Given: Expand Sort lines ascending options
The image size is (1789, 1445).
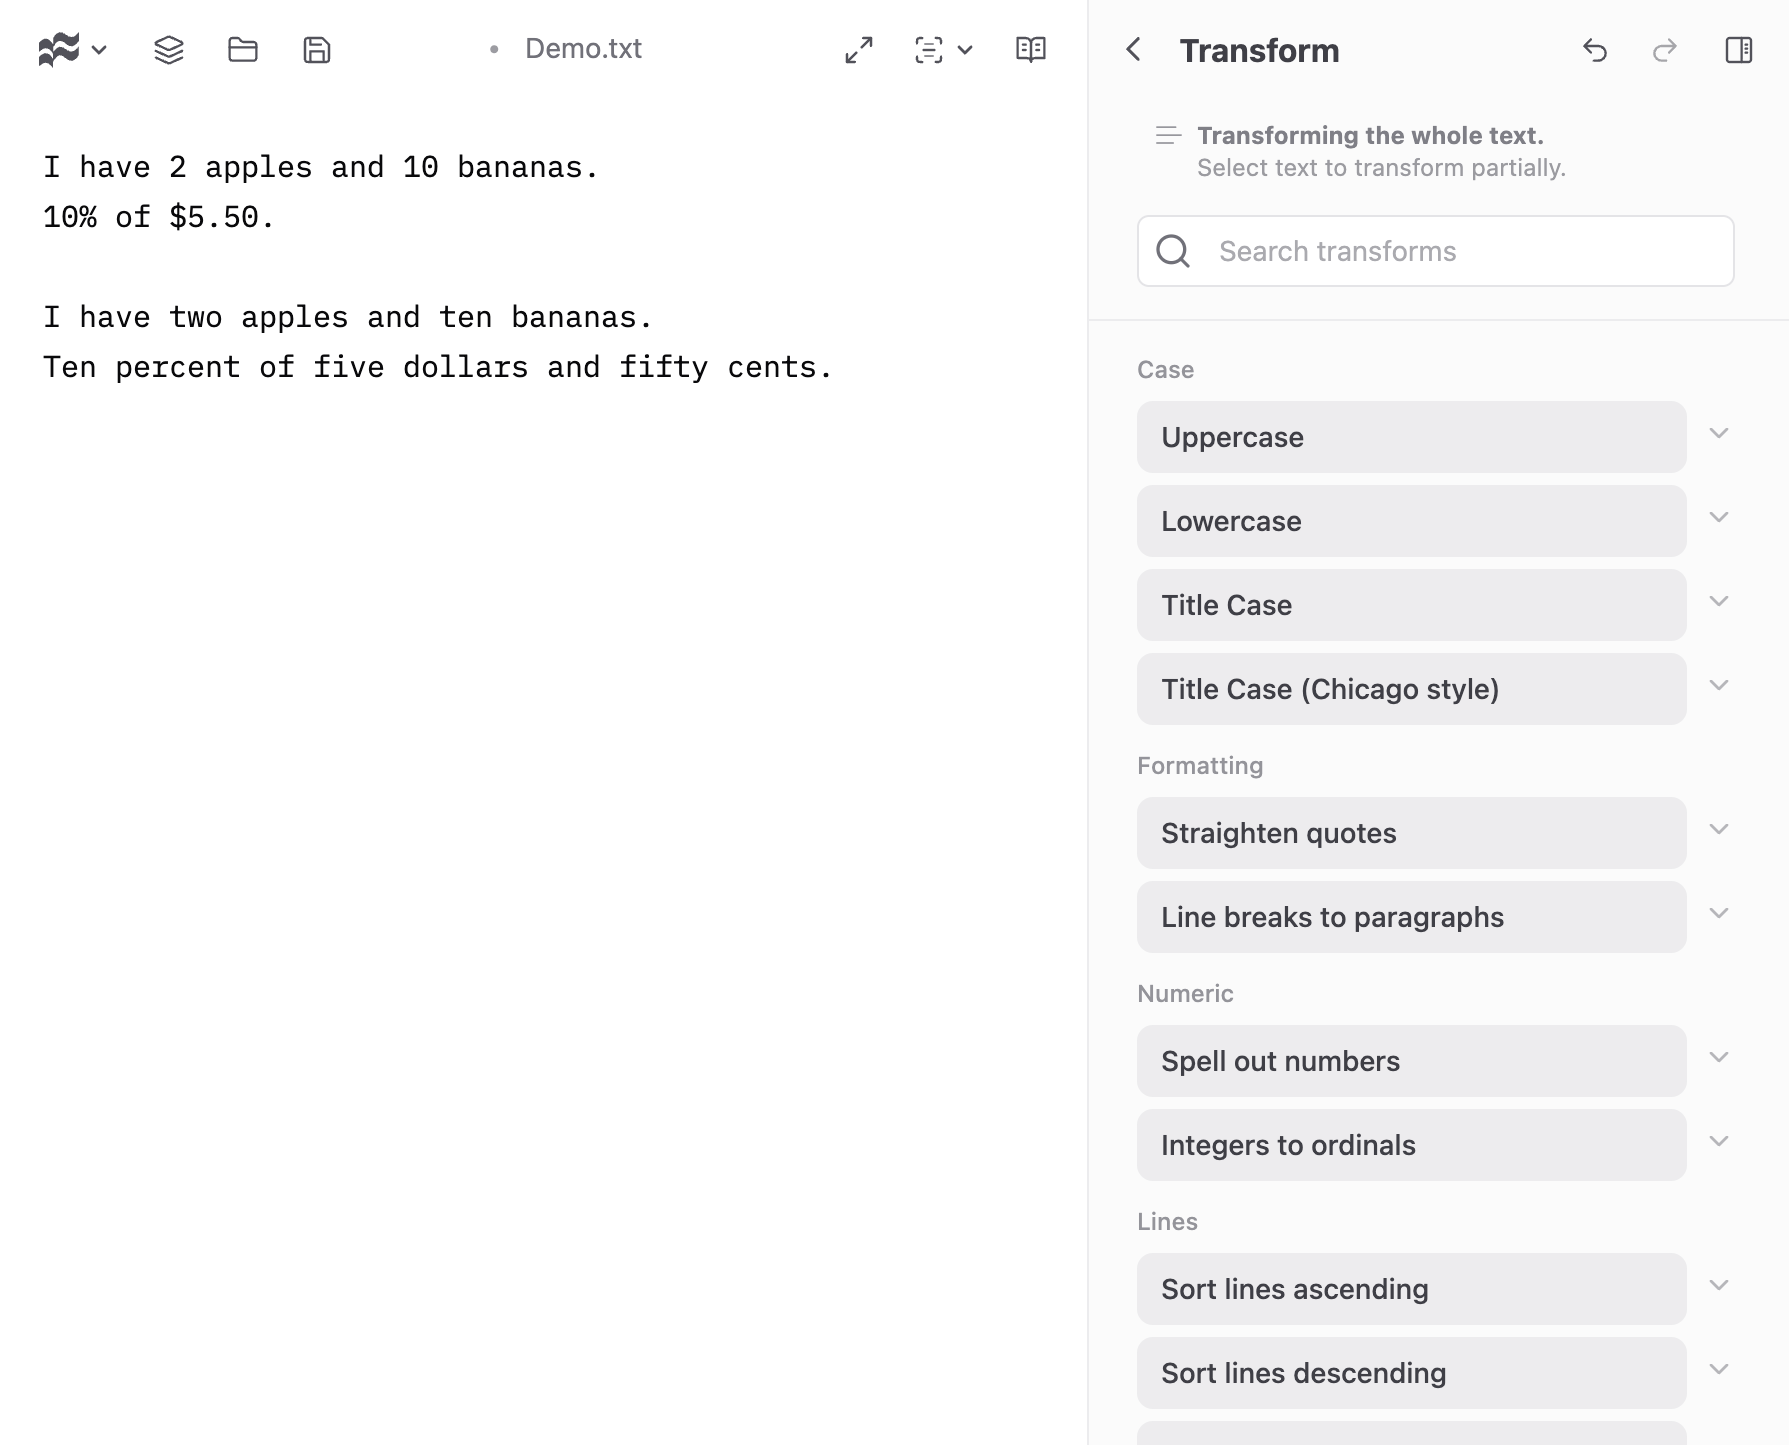Looking at the screenshot, I should (x=1719, y=1285).
